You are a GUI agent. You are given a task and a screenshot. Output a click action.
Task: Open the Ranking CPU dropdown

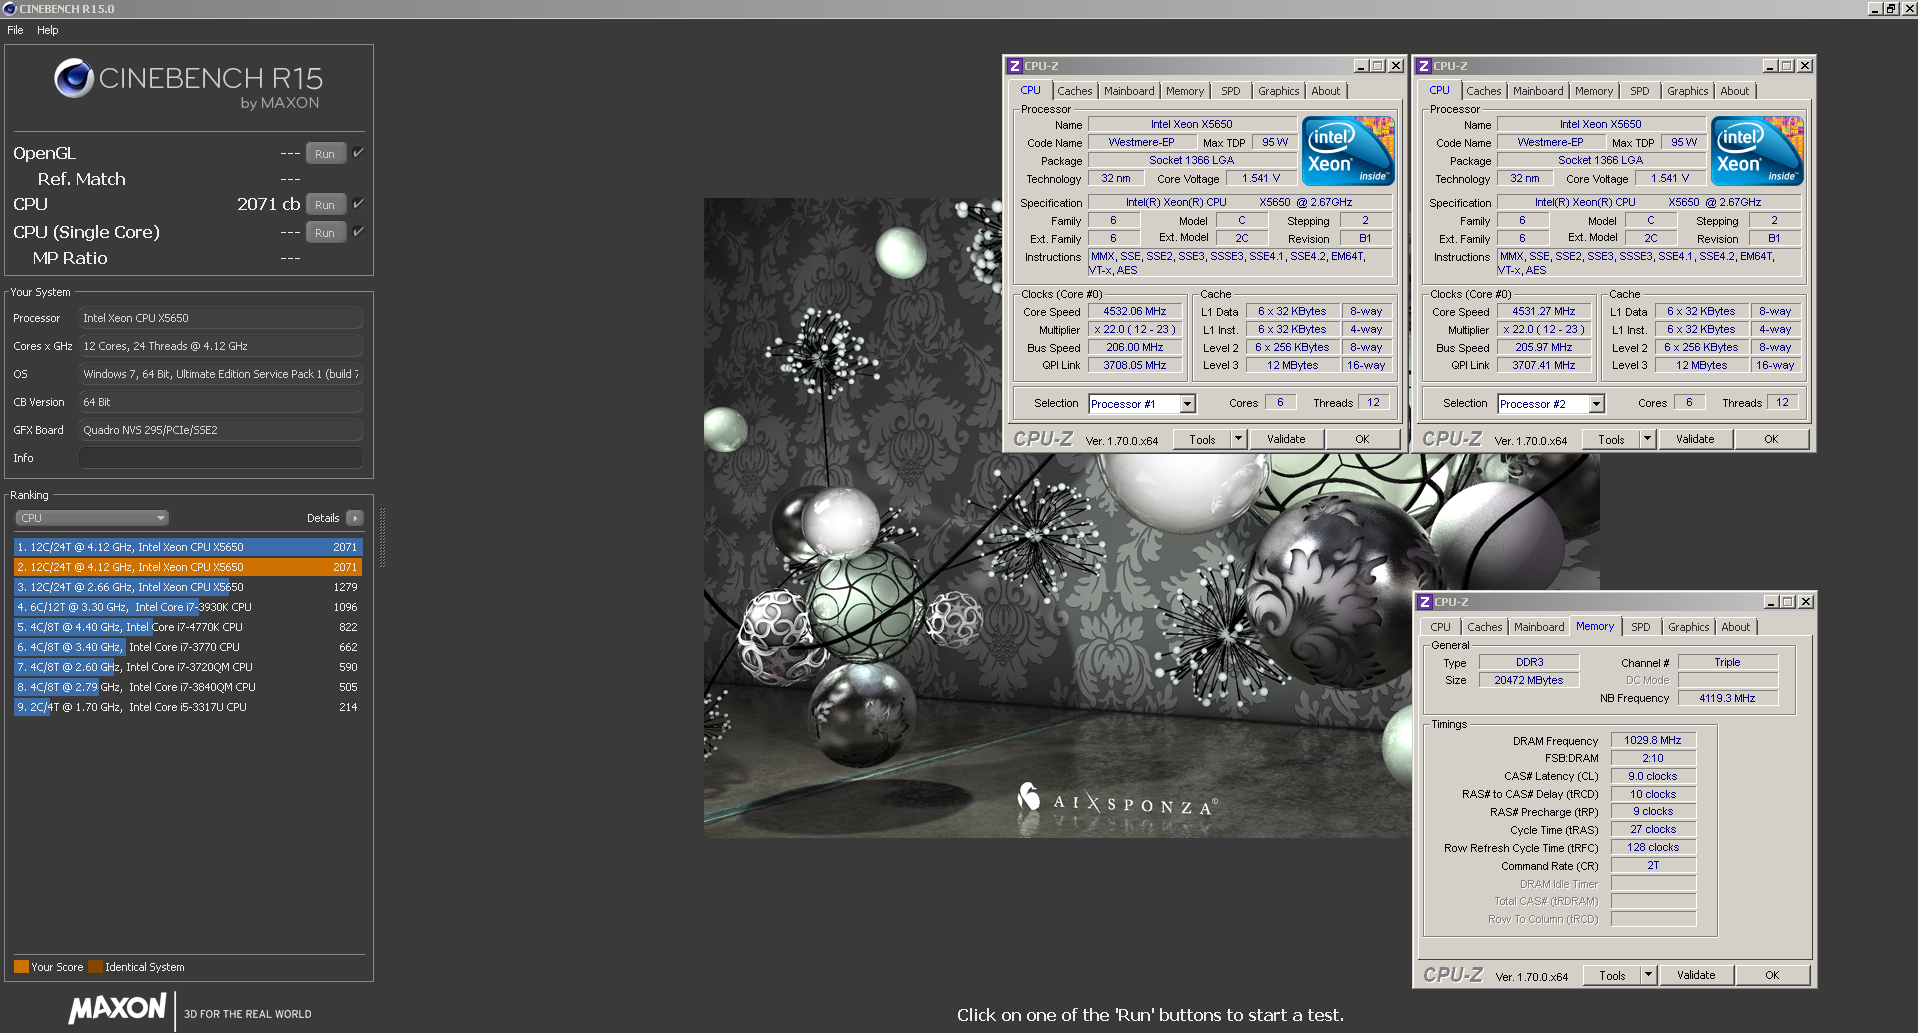(x=92, y=518)
